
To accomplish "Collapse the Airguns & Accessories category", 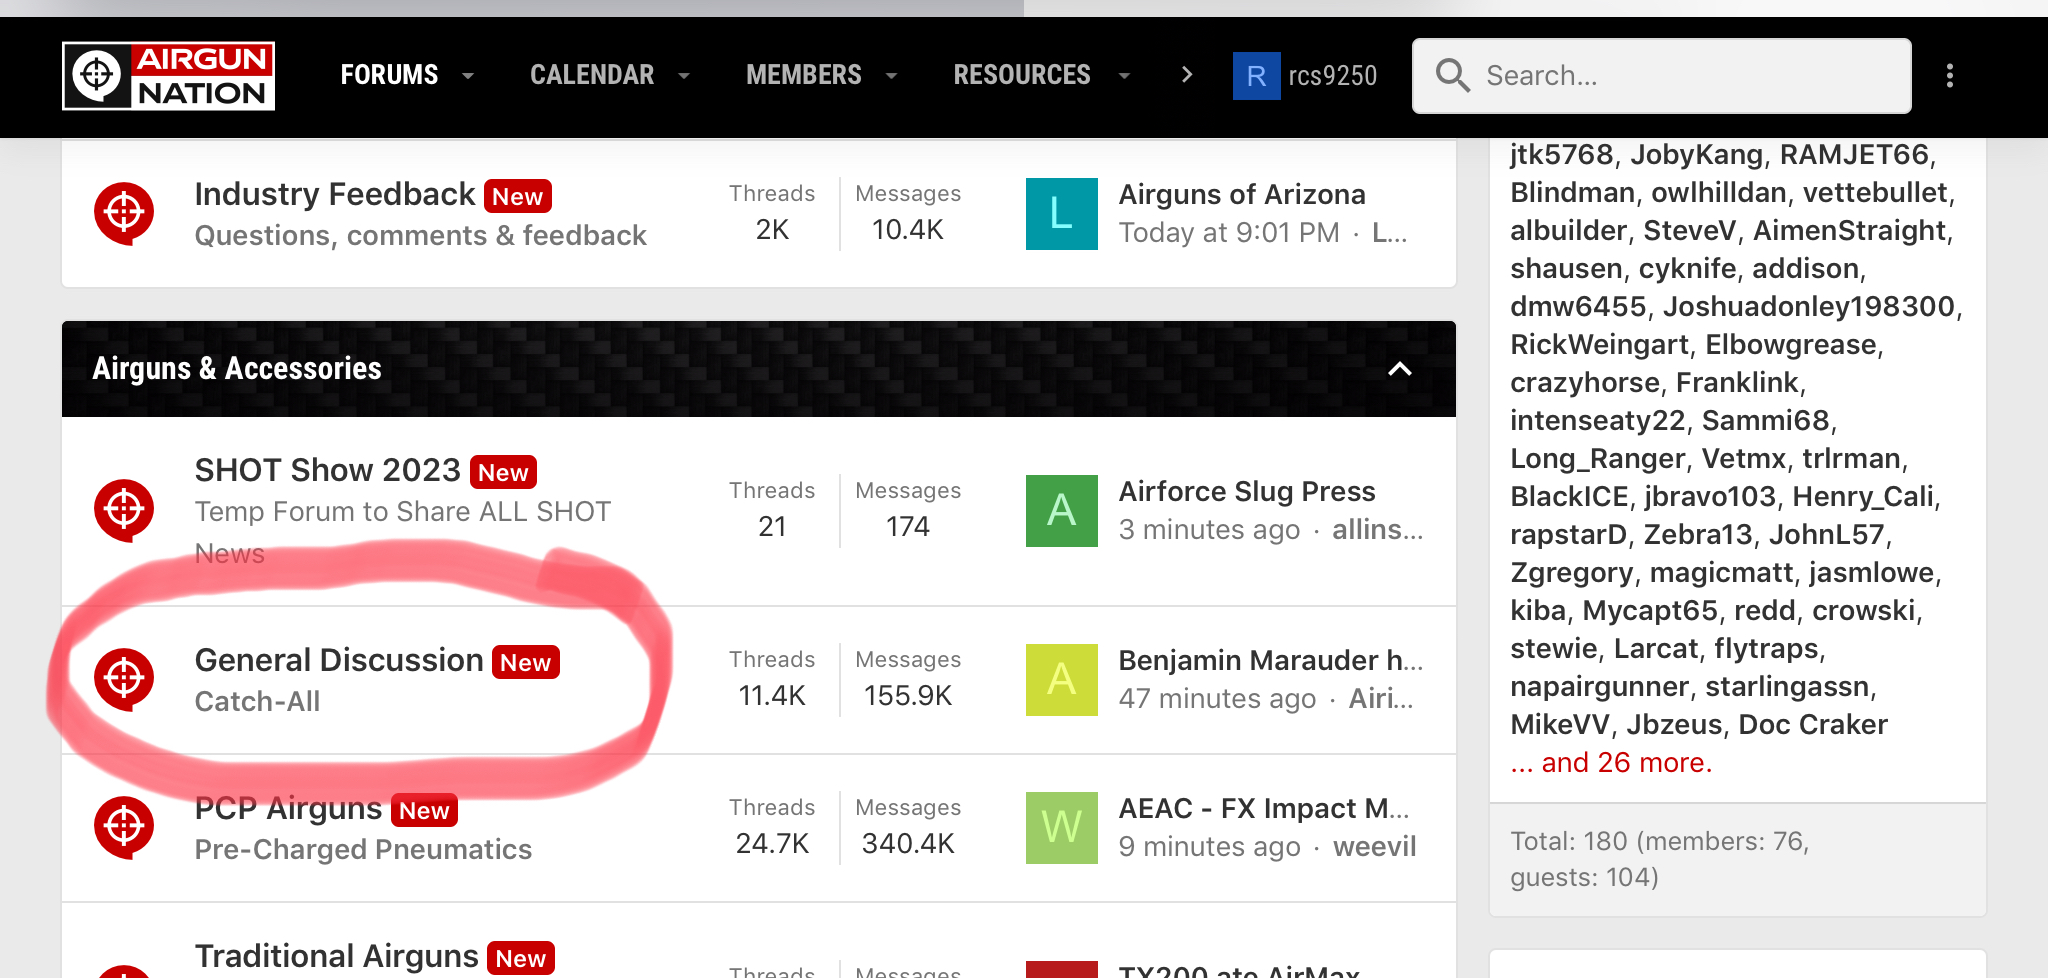I will 1400,369.
